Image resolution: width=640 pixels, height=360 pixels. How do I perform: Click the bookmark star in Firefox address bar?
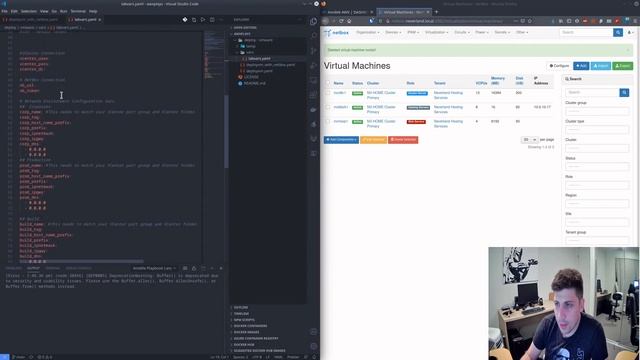[530, 21]
